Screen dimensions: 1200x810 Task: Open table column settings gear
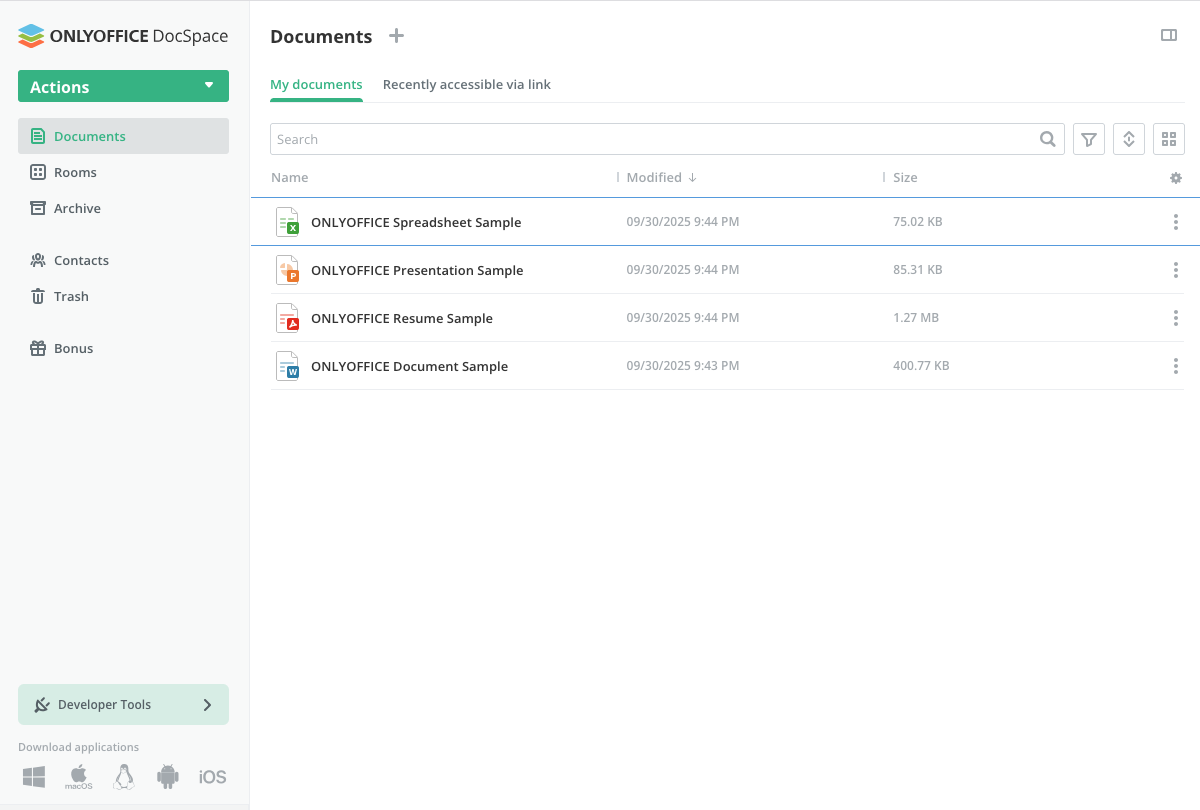point(1176,178)
